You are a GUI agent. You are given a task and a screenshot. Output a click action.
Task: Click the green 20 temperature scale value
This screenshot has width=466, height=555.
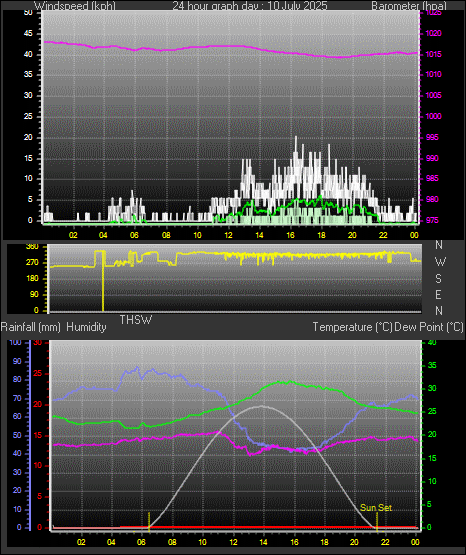pos(432,434)
